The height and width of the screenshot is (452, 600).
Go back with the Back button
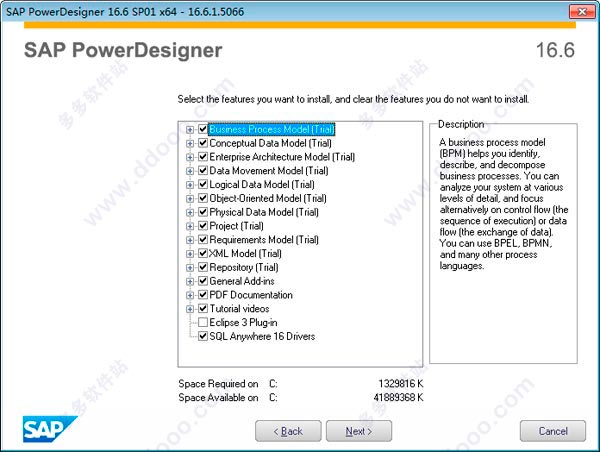(288, 431)
